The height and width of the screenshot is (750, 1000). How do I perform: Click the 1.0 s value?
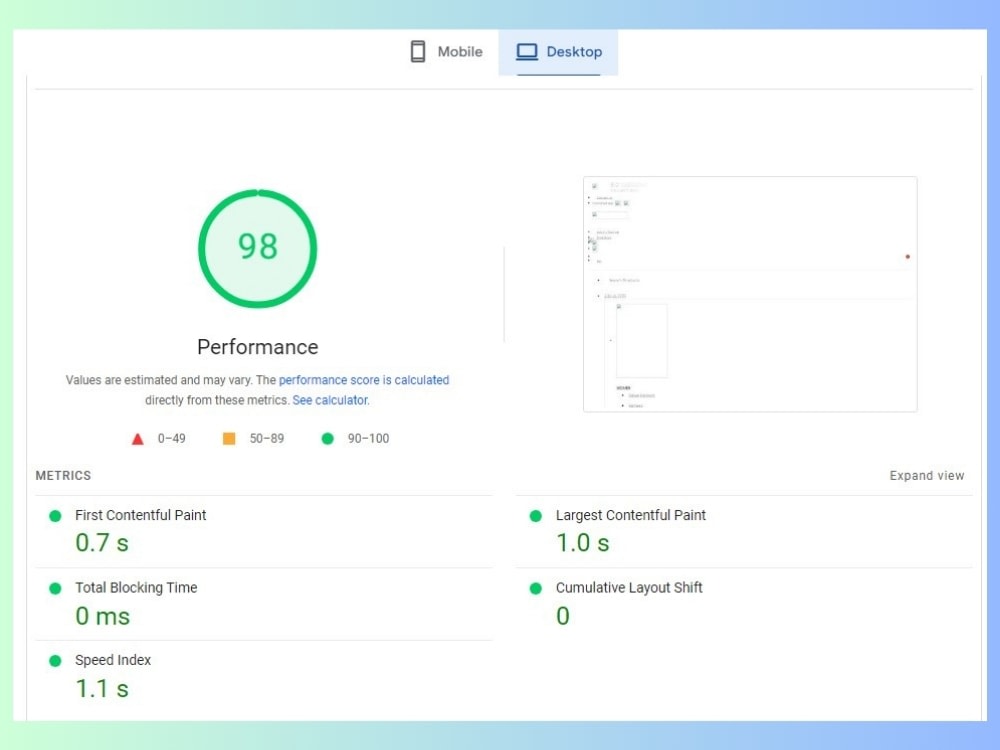click(x=583, y=543)
